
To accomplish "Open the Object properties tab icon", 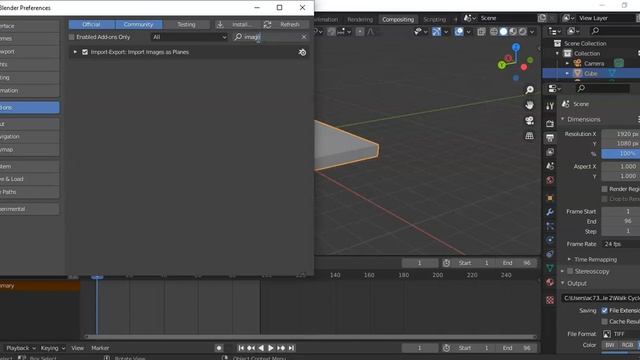I will point(550,198).
